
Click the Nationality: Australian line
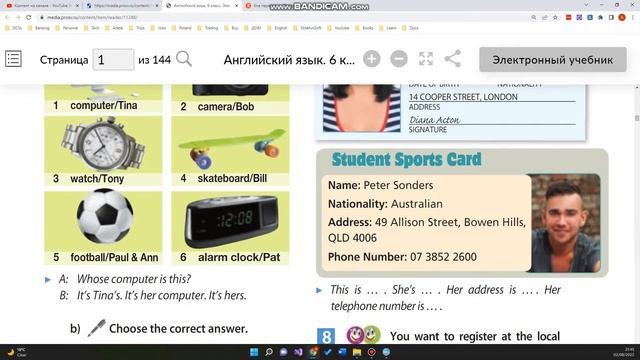pyautogui.click(x=385, y=204)
